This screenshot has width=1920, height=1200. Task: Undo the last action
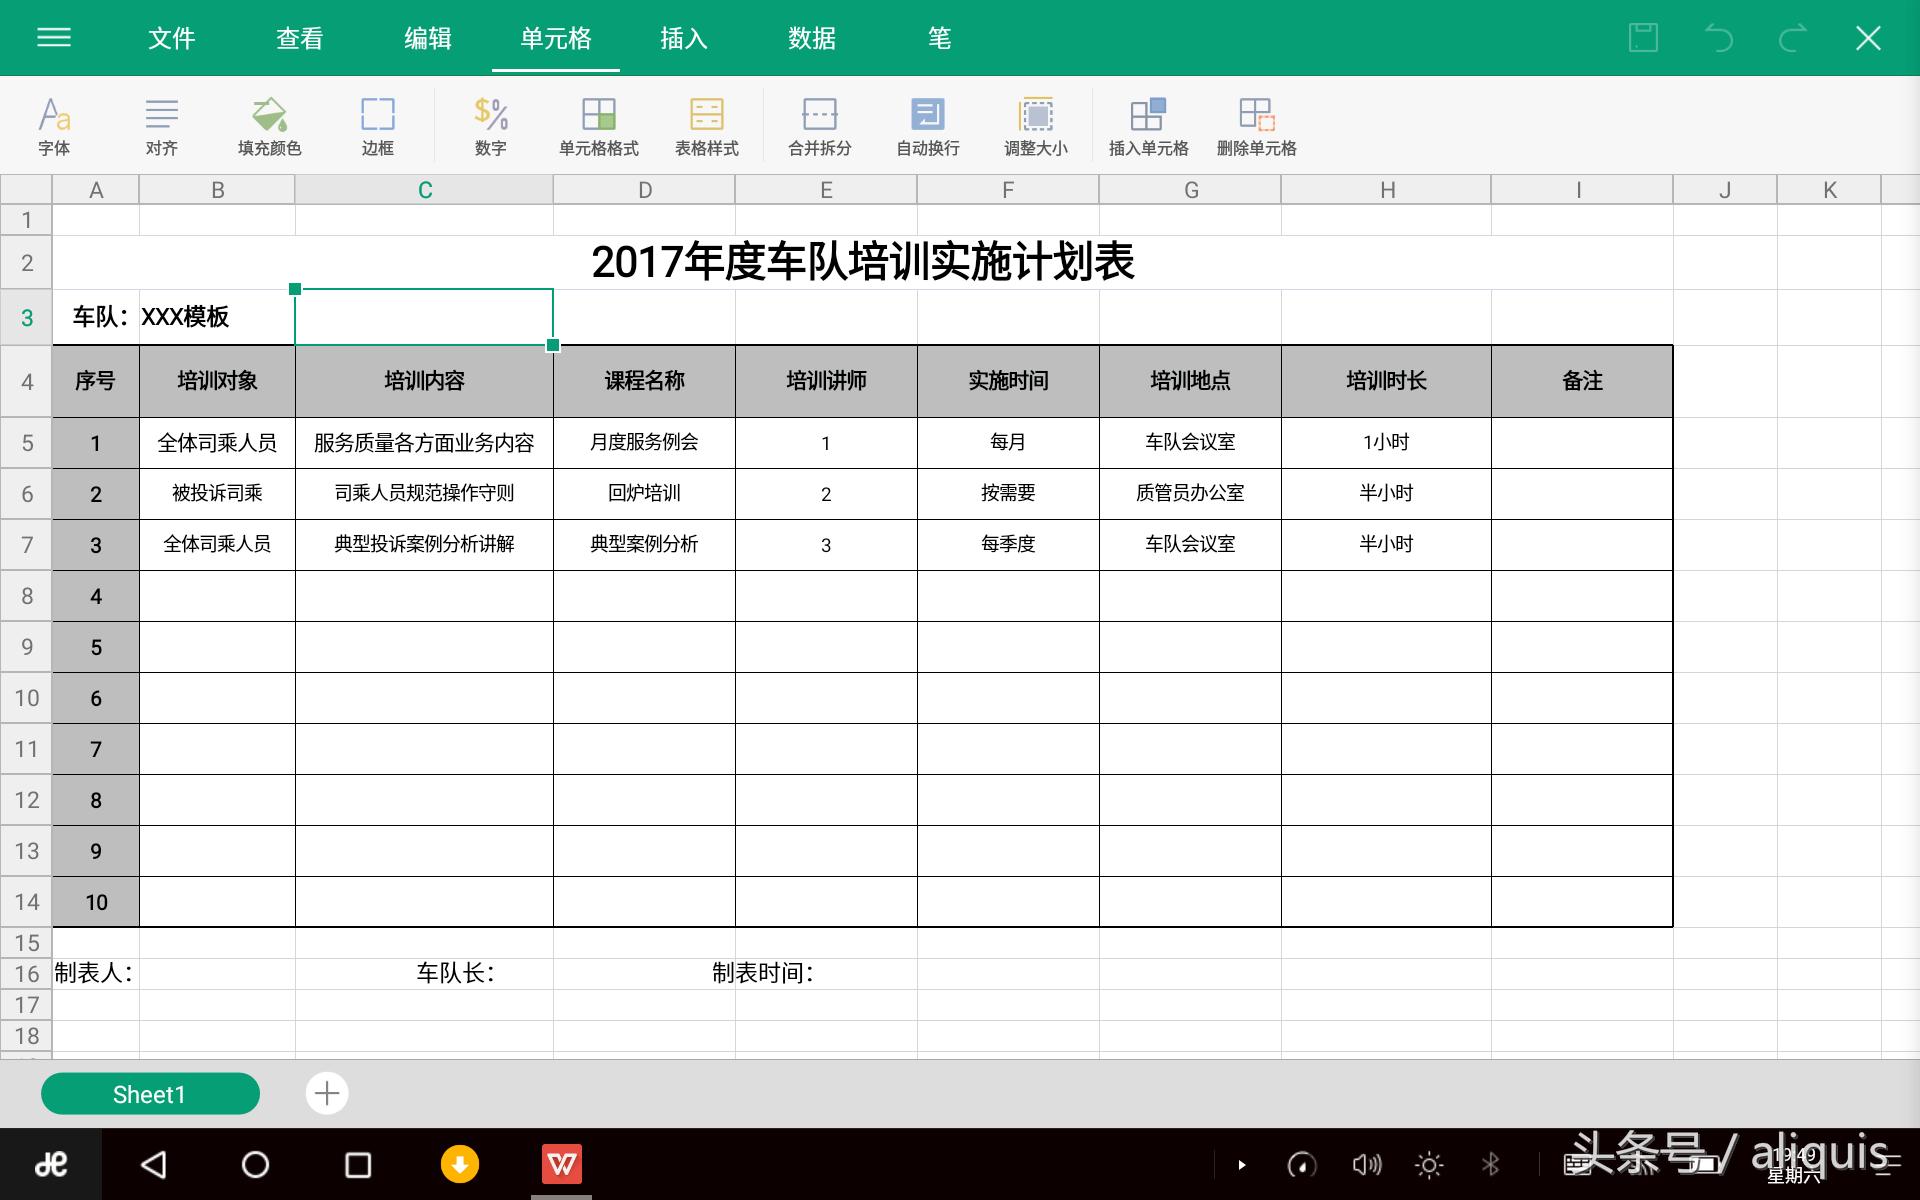tap(1718, 38)
